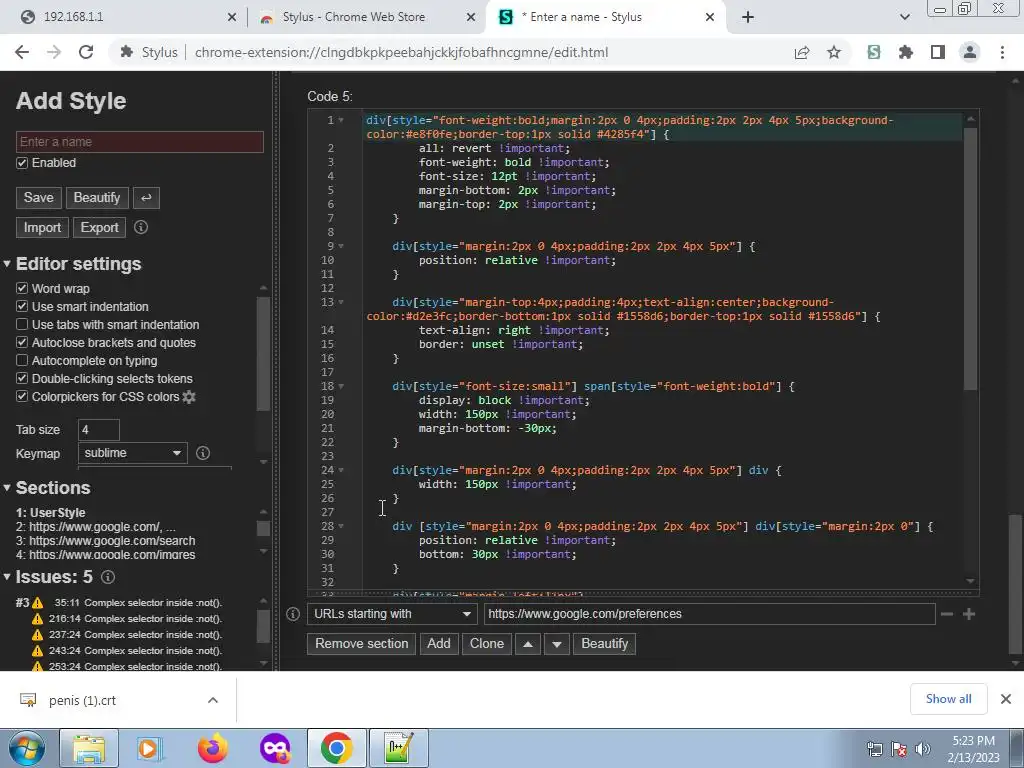
Task: Fold the code block at line 28
Action: [341, 526]
